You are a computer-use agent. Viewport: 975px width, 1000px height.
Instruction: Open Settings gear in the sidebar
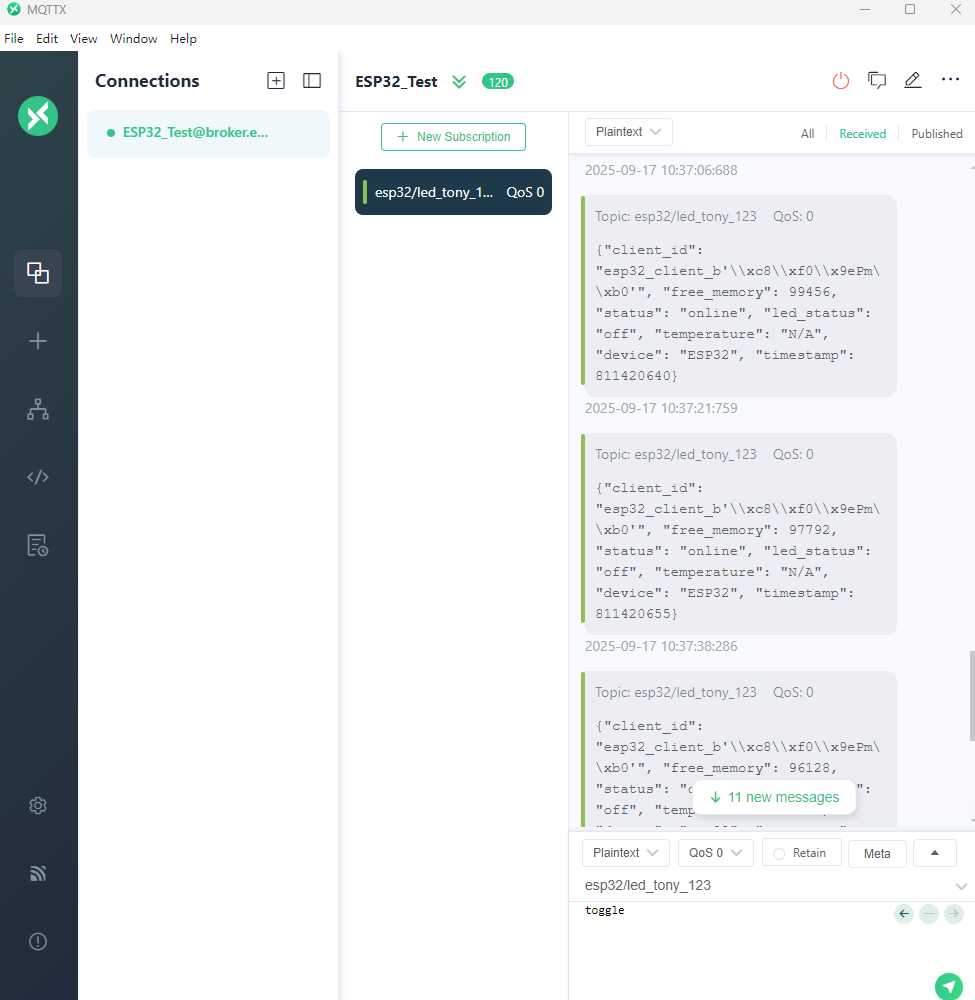[x=38, y=805]
